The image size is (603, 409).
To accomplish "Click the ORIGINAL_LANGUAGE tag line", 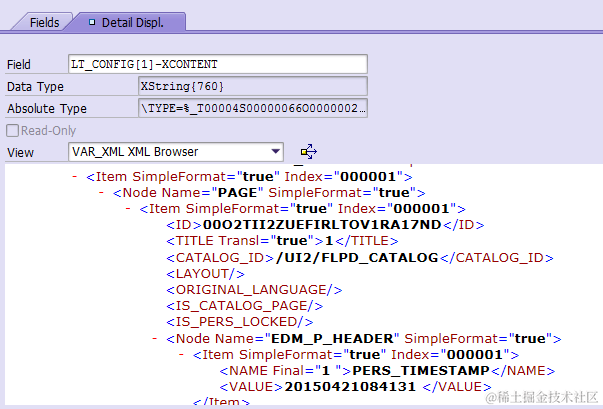I will click(x=254, y=289).
